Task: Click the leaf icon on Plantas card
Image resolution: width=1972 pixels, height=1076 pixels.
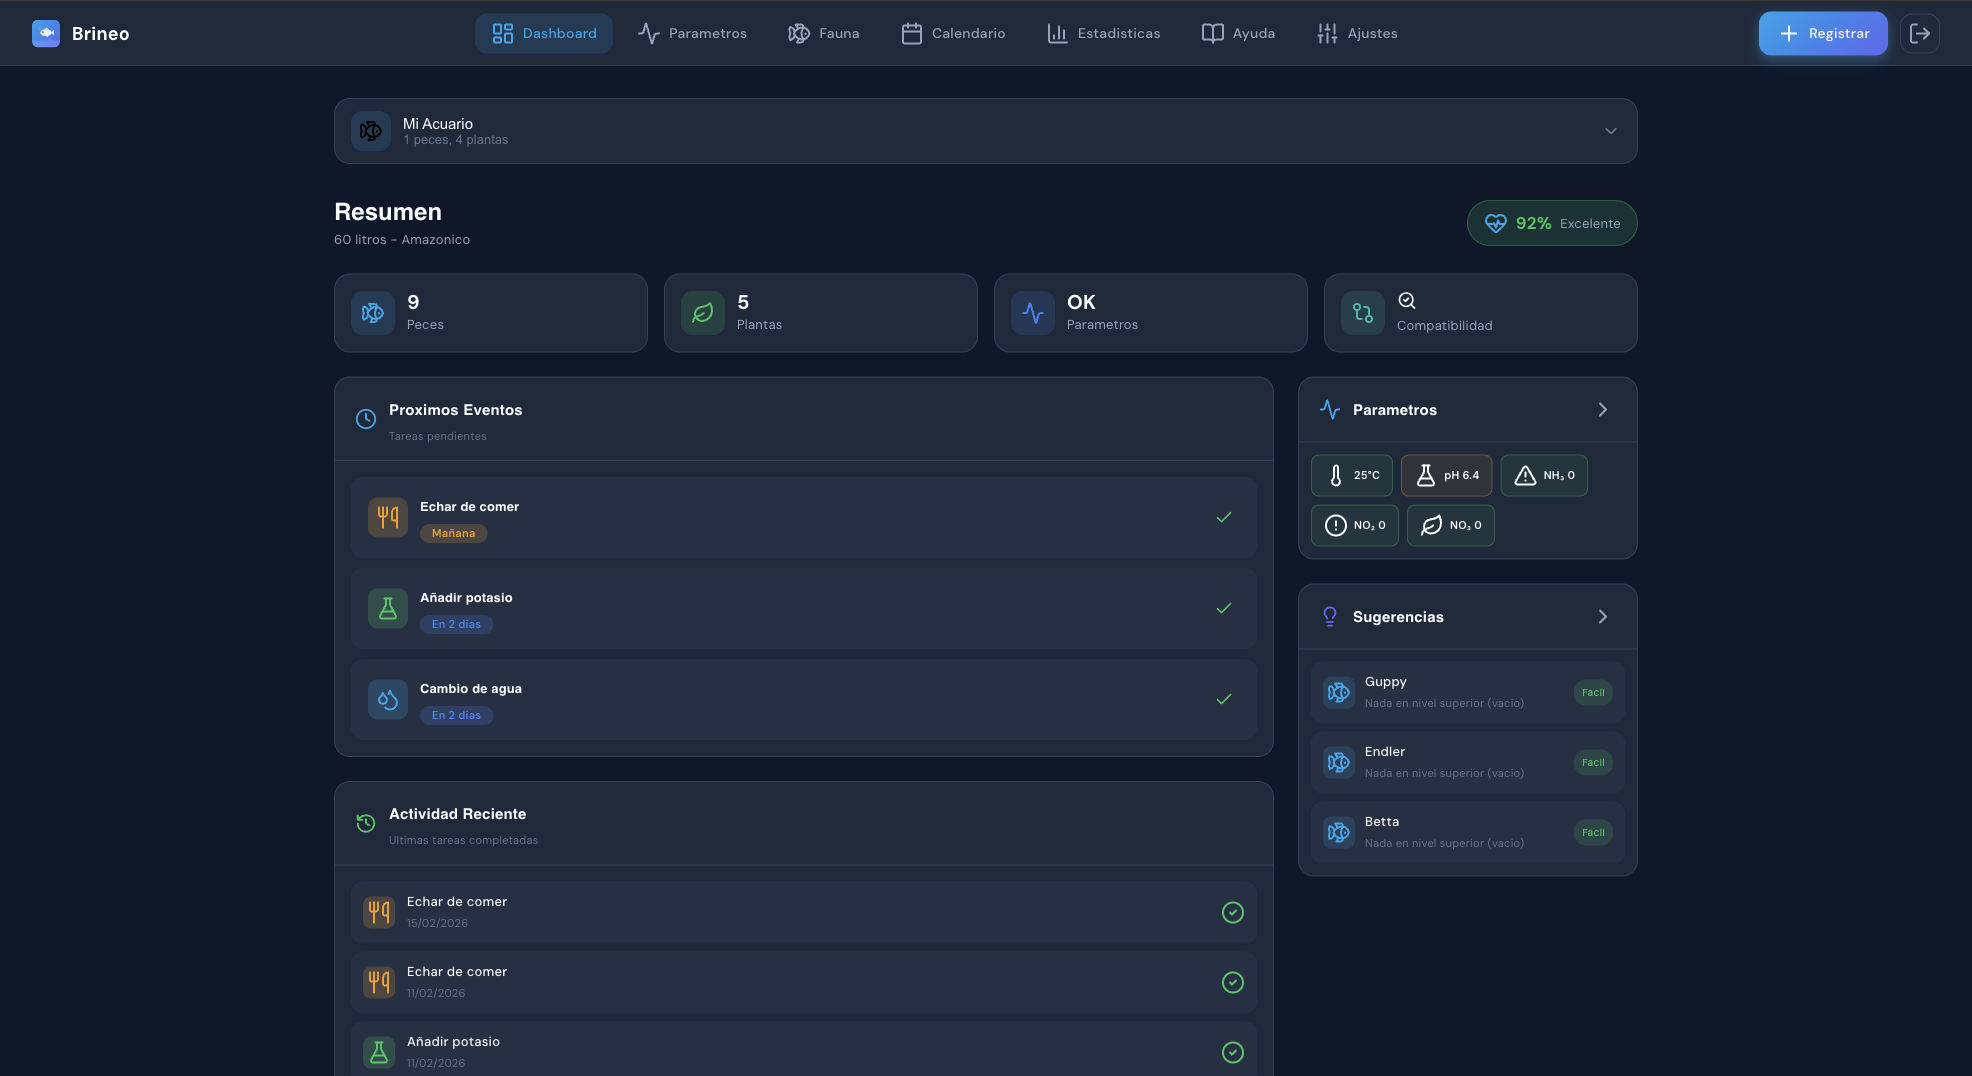Action: pos(701,313)
